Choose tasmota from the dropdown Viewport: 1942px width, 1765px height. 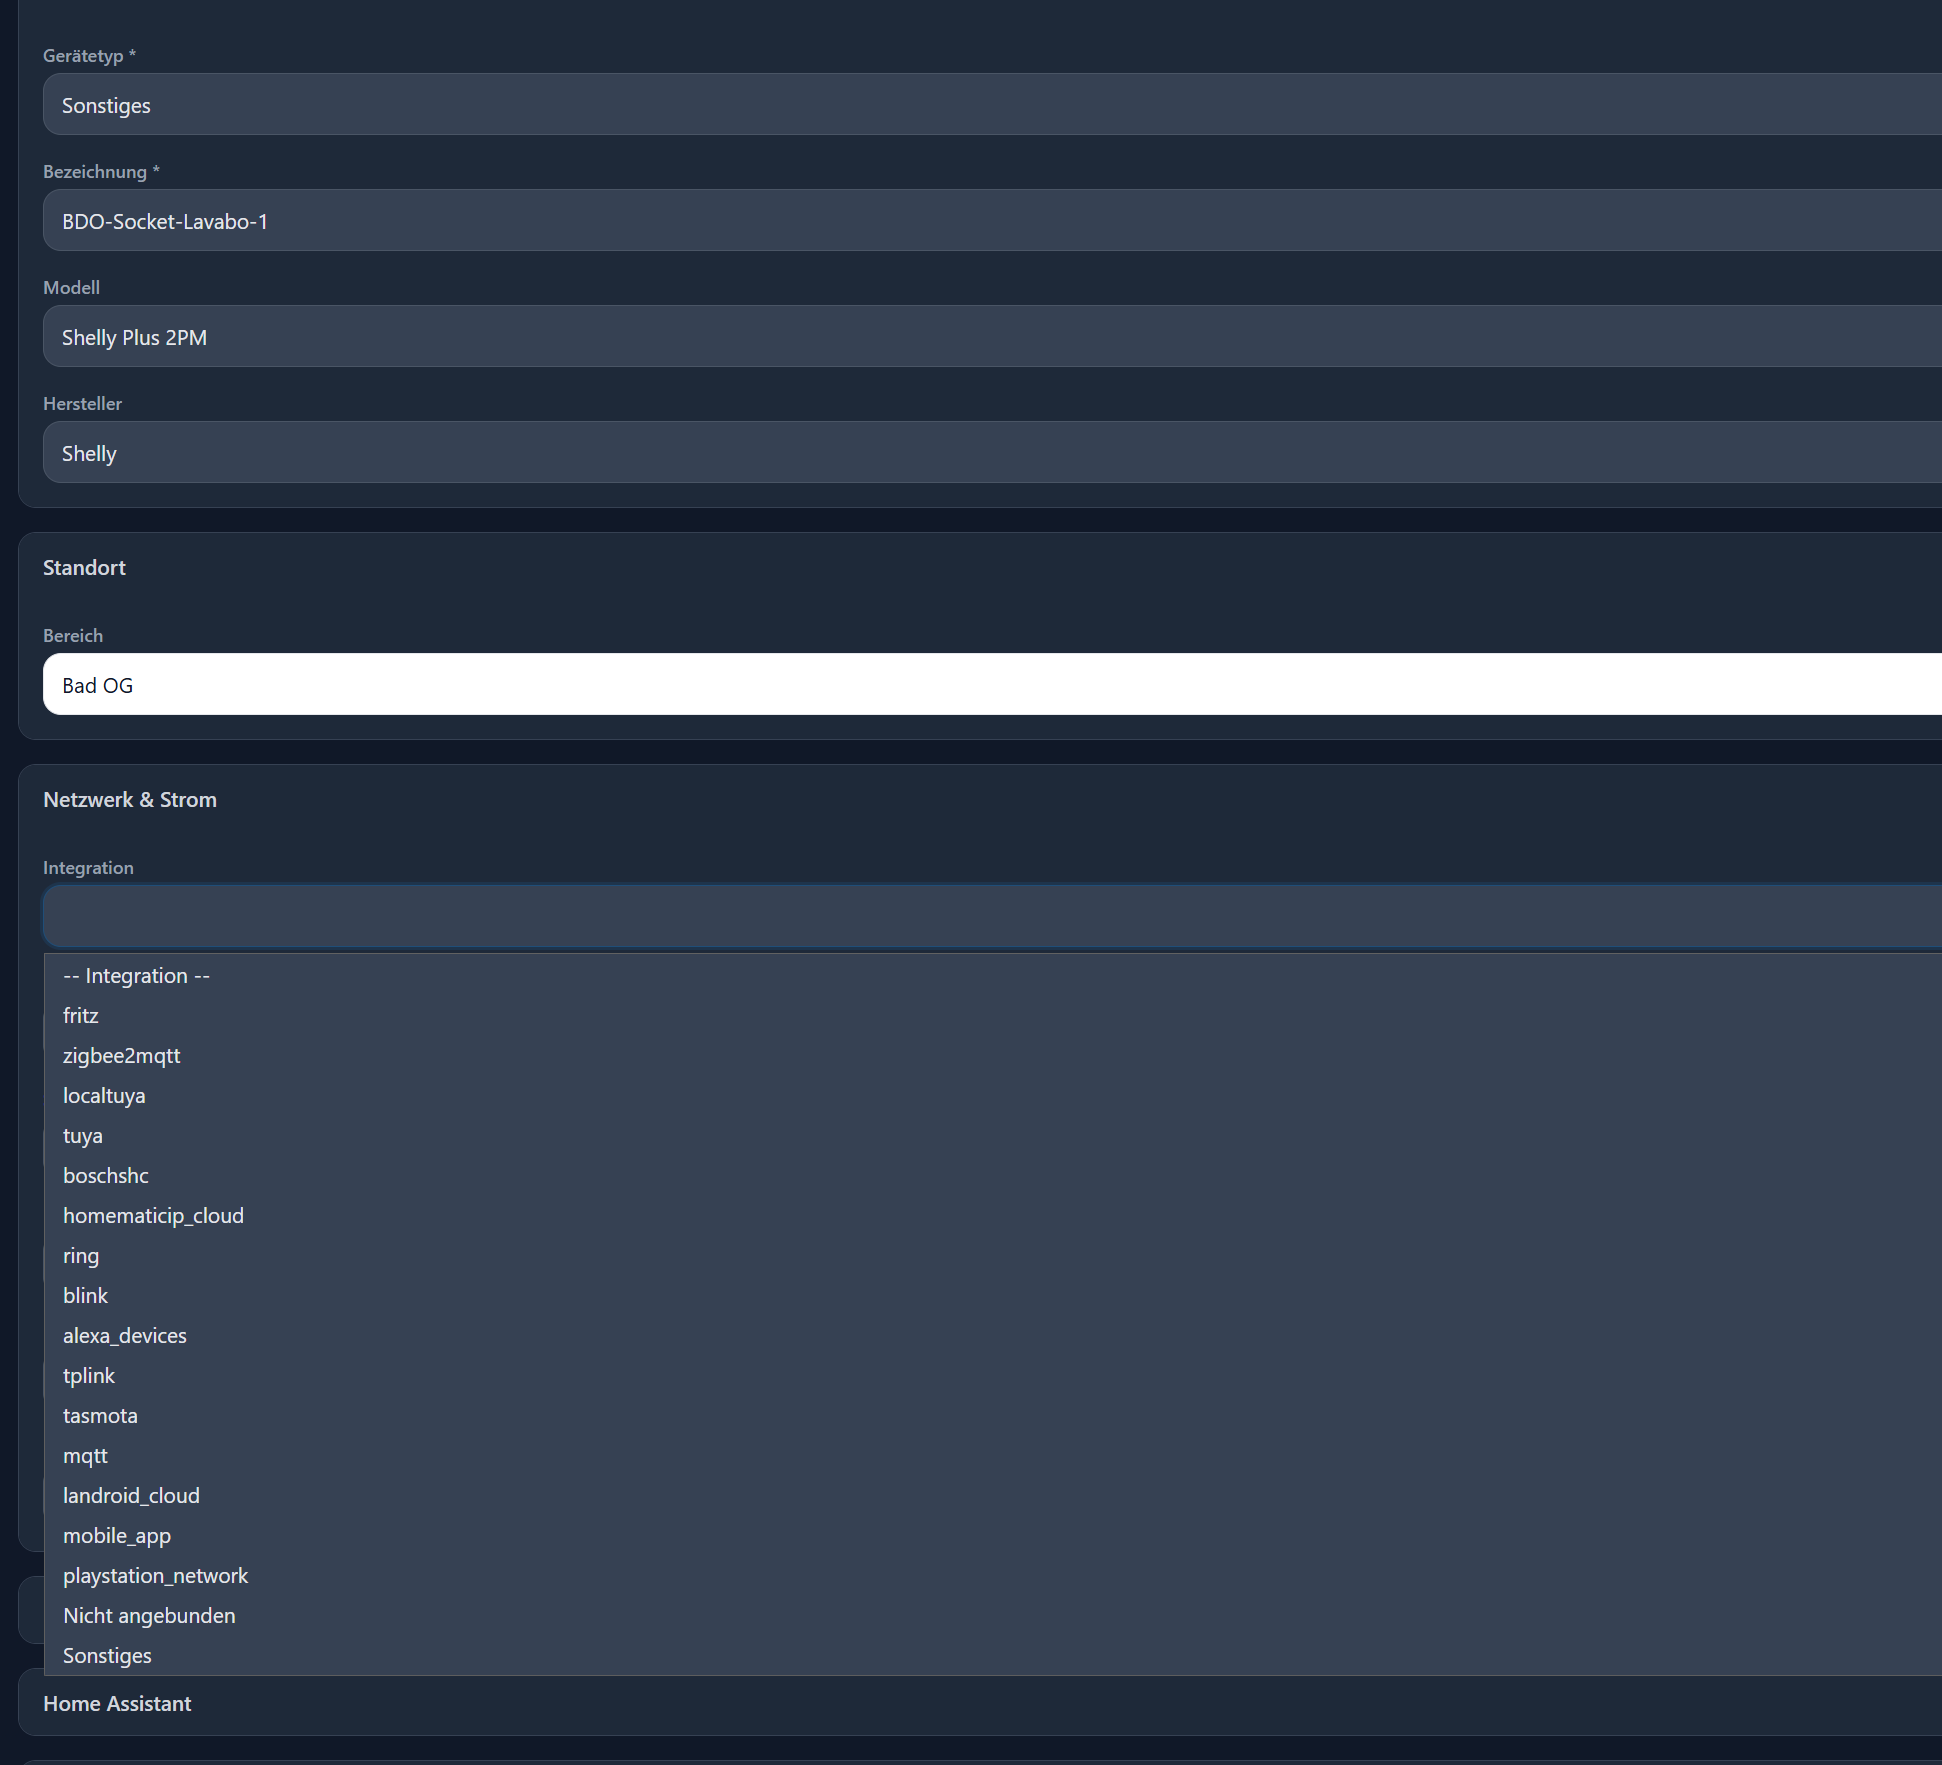click(100, 1416)
